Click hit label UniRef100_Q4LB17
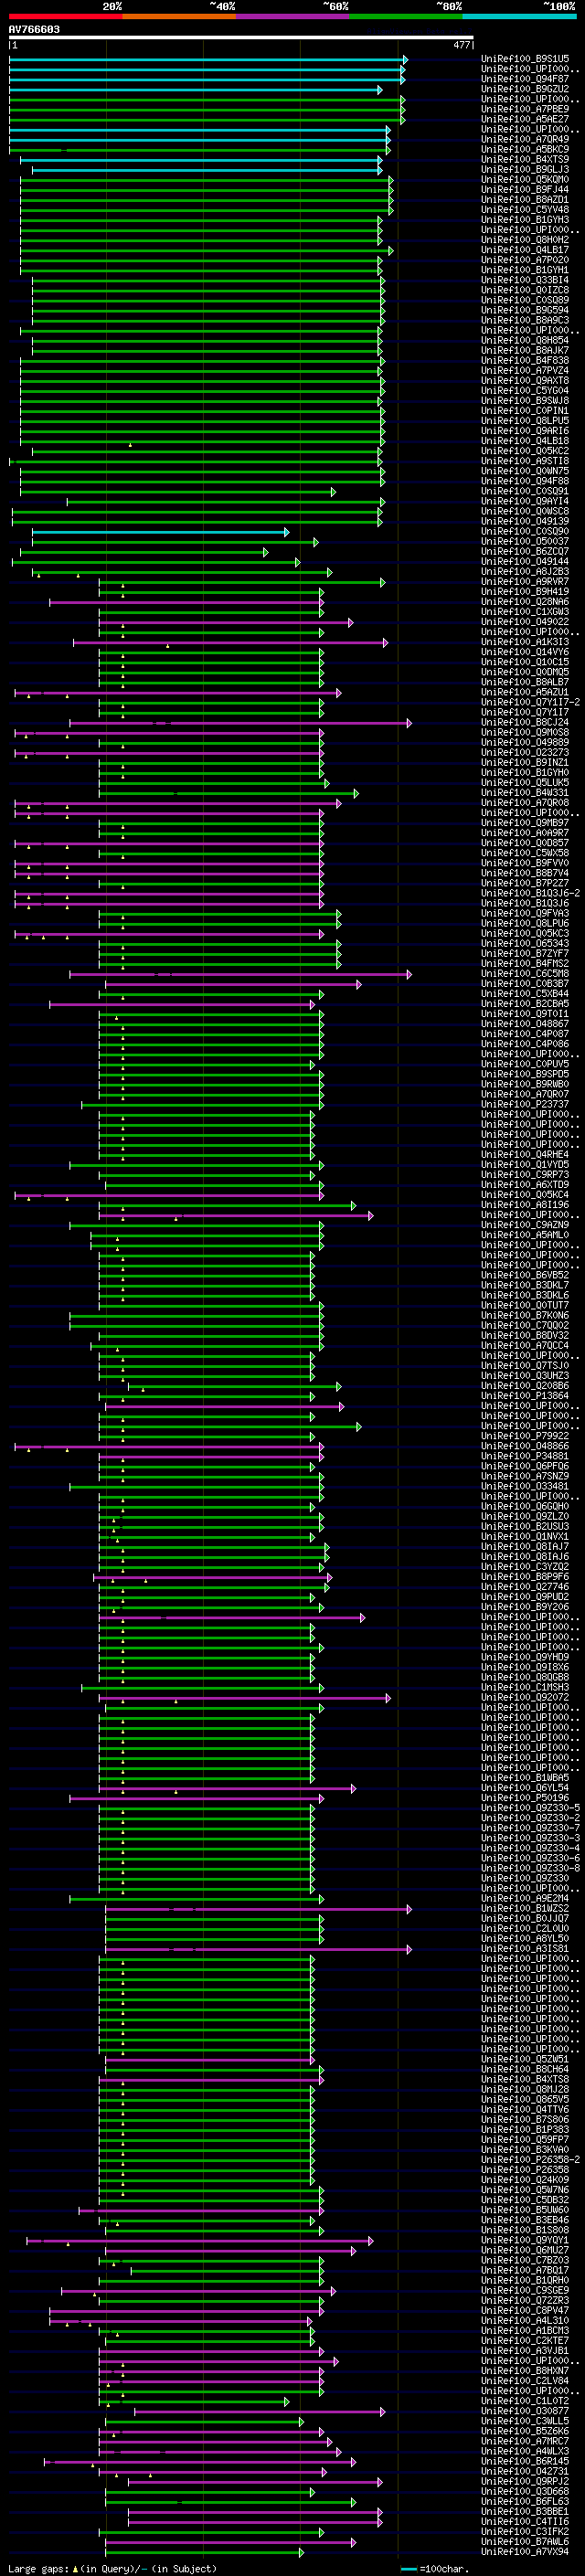 (x=524, y=250)
